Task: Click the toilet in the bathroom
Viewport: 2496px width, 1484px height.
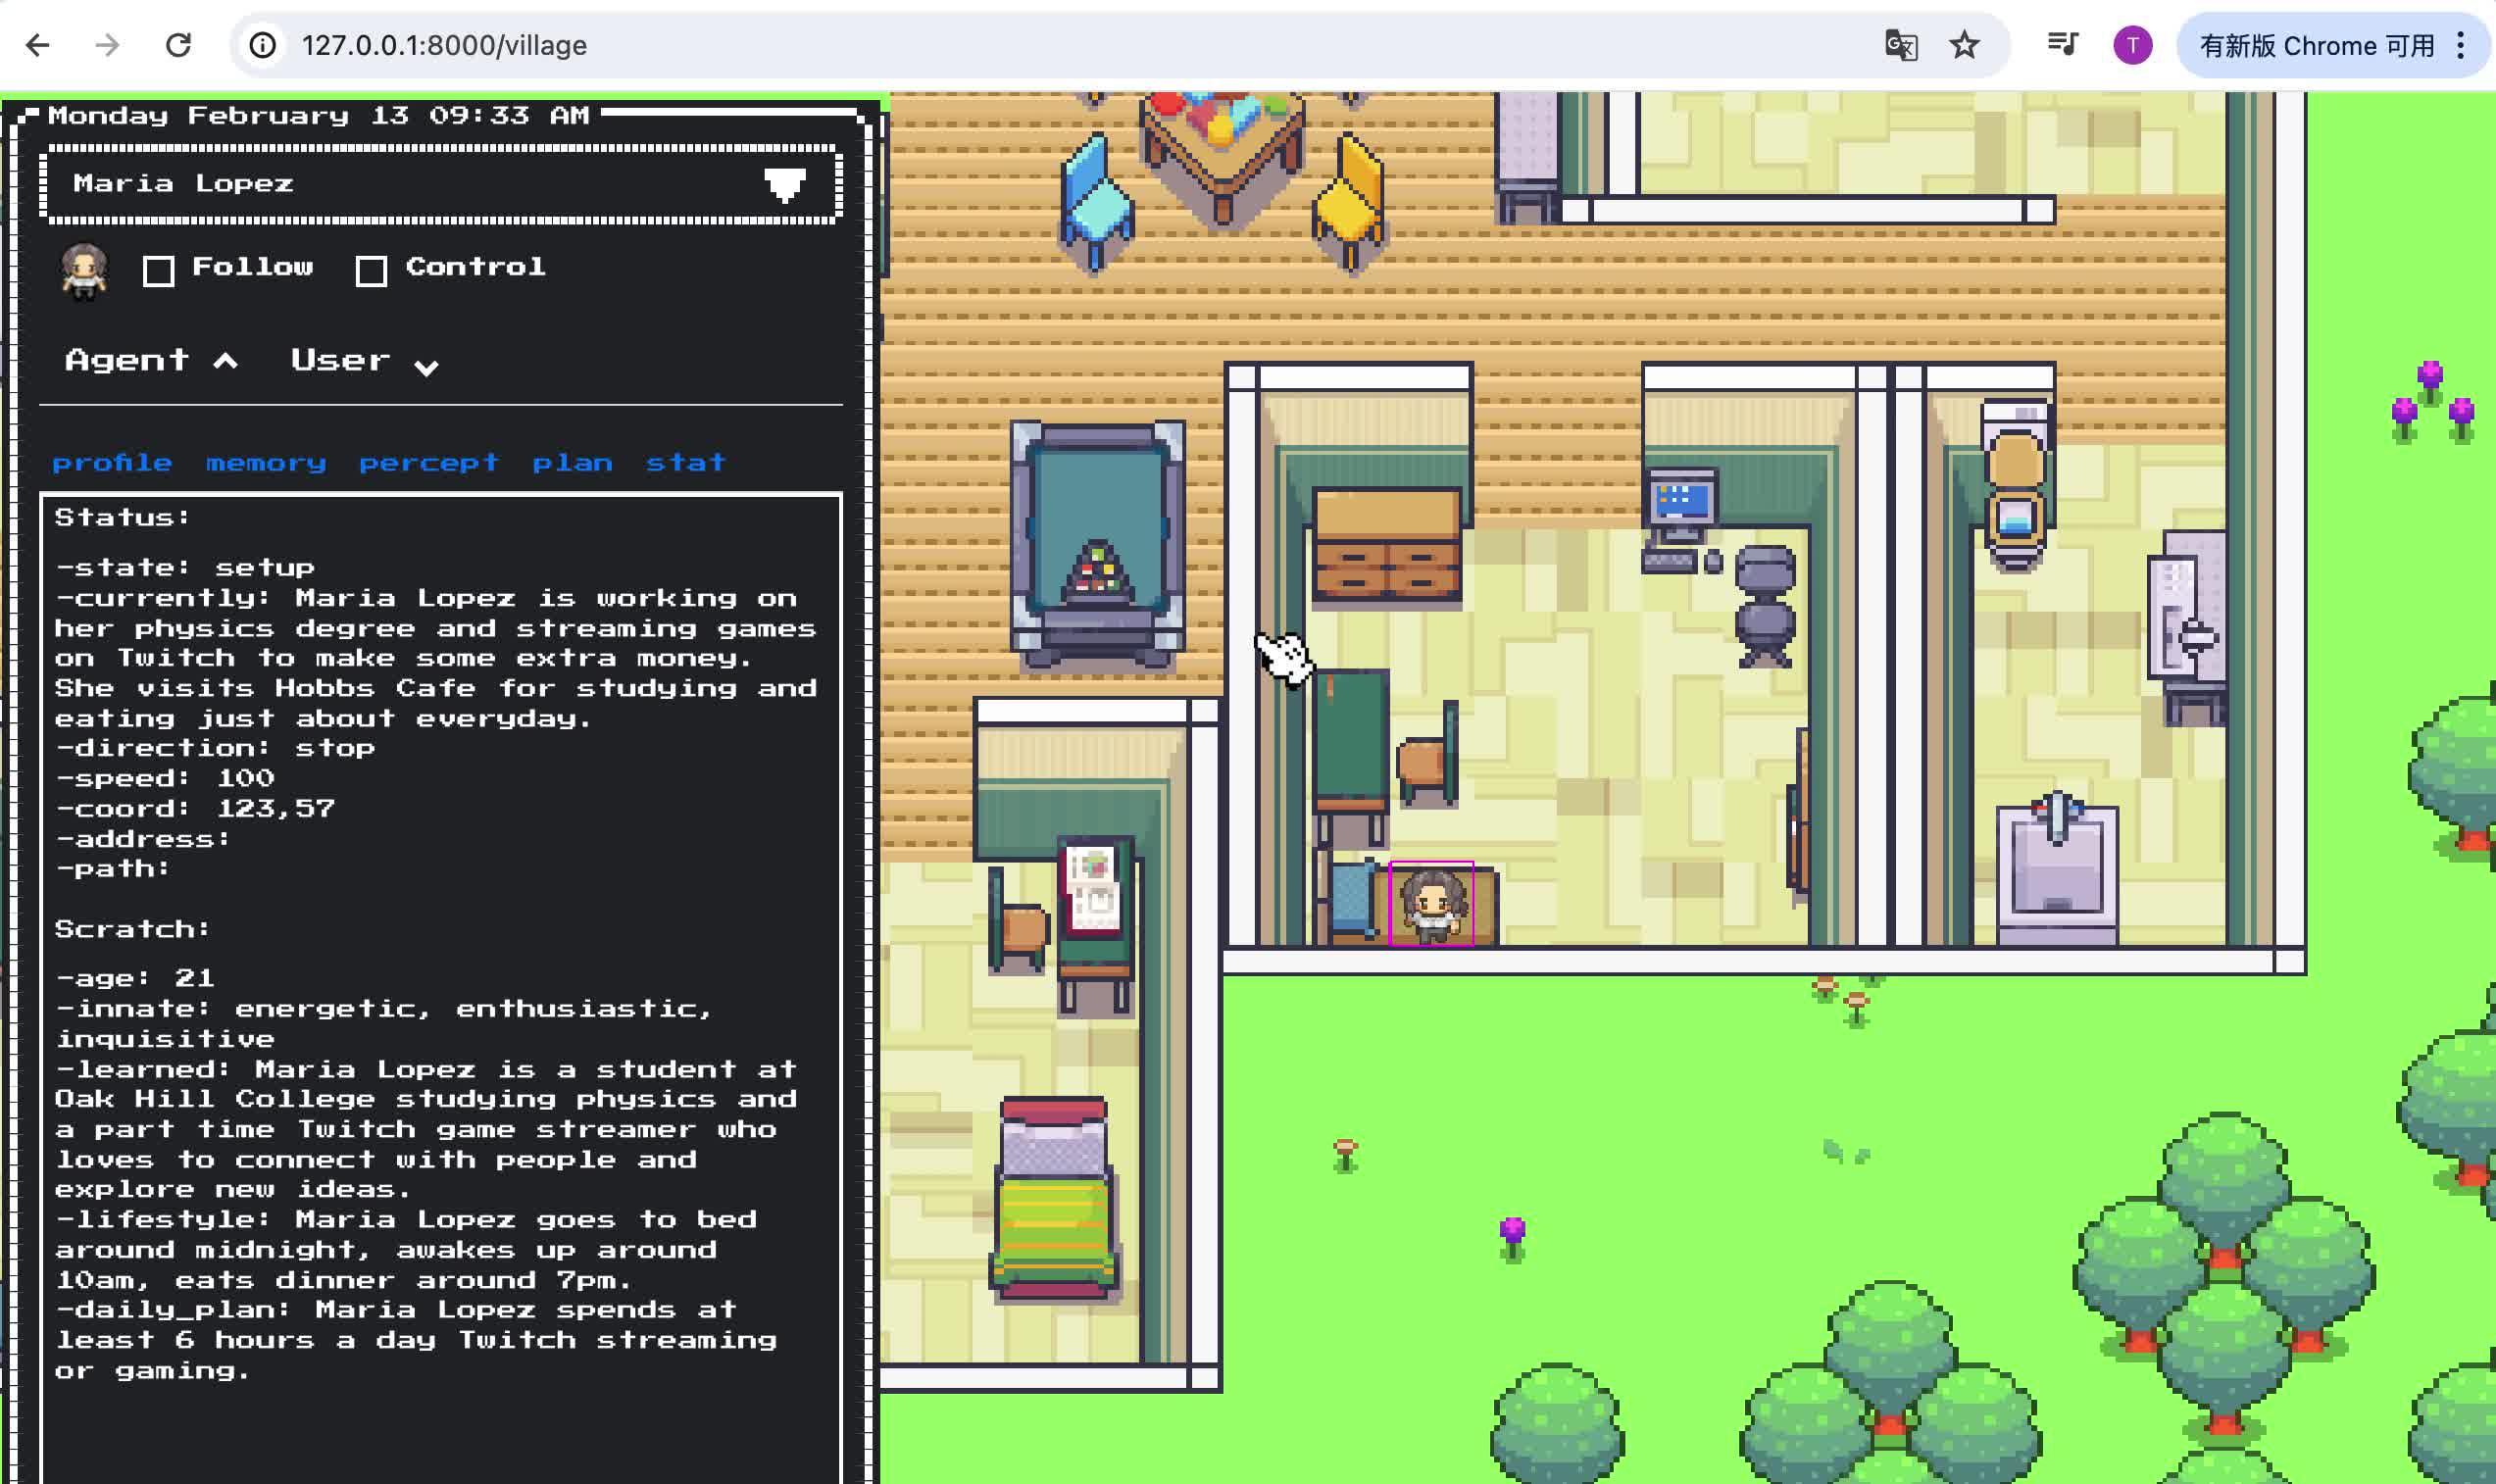Action: (2016, 484)
